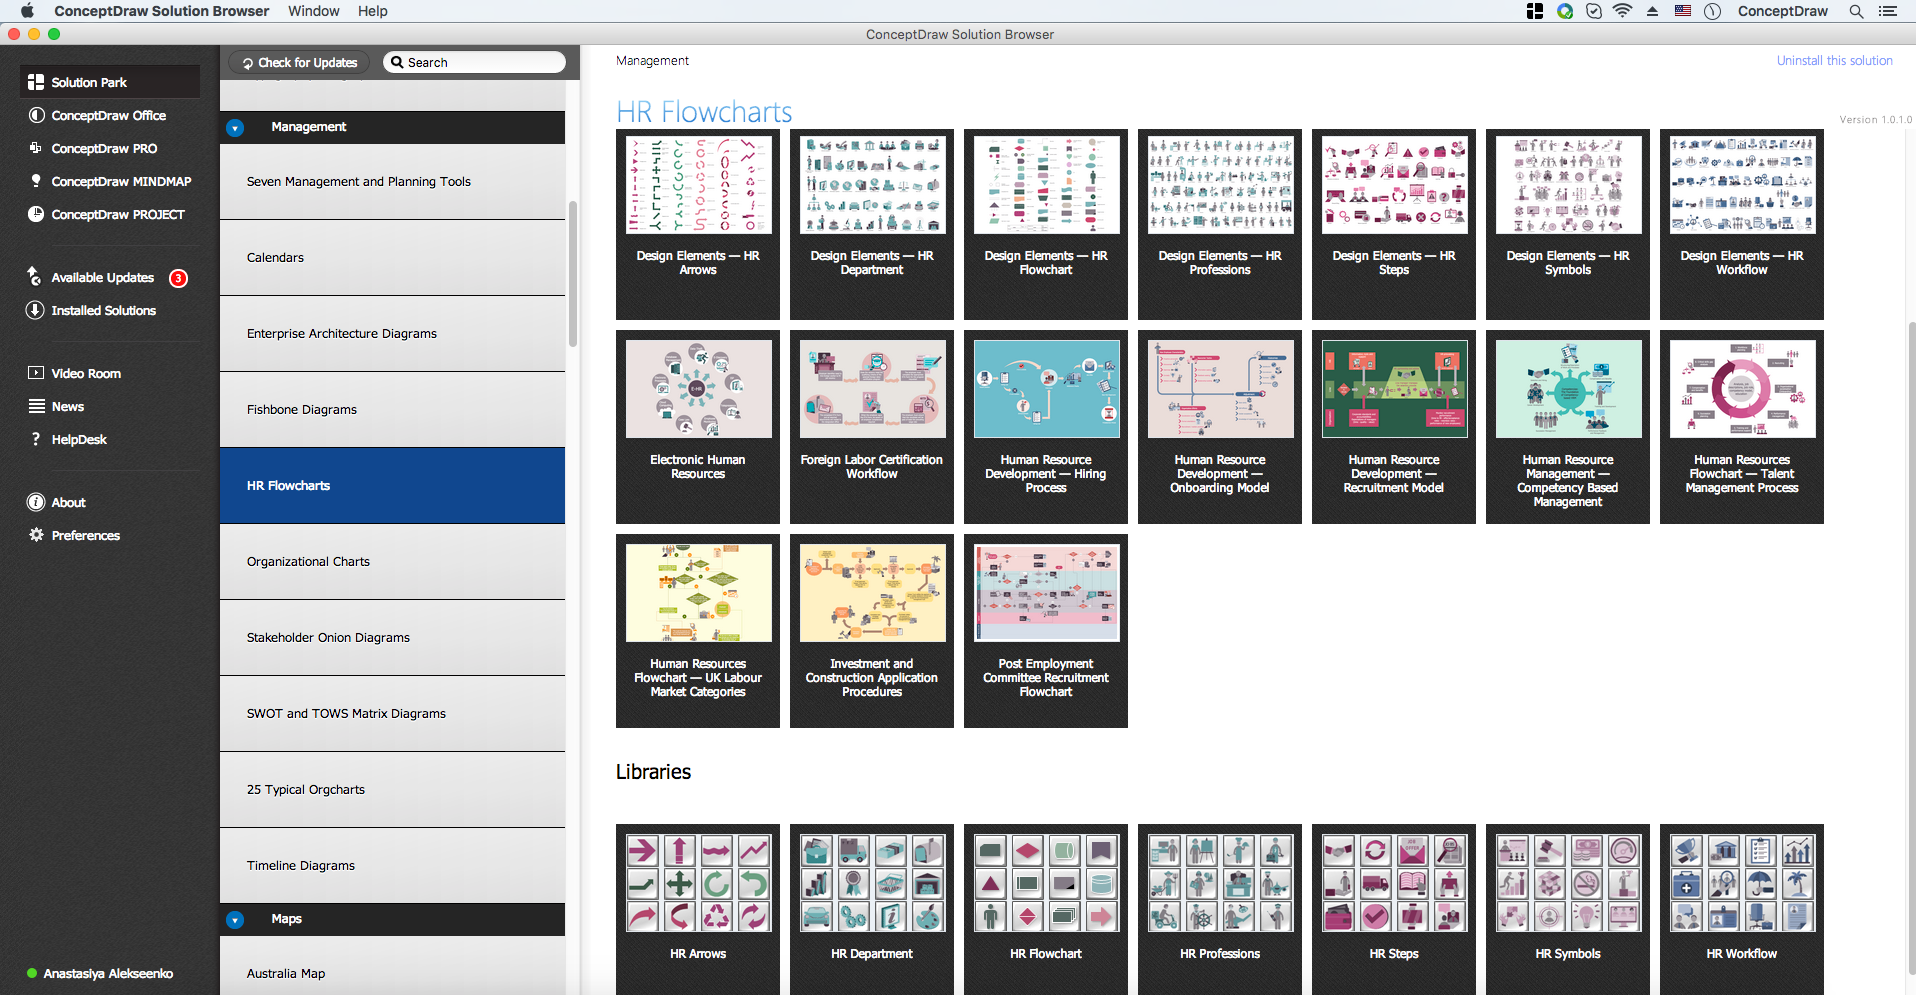
Task: Open the Help menu
Action: (x=373, y=11)
